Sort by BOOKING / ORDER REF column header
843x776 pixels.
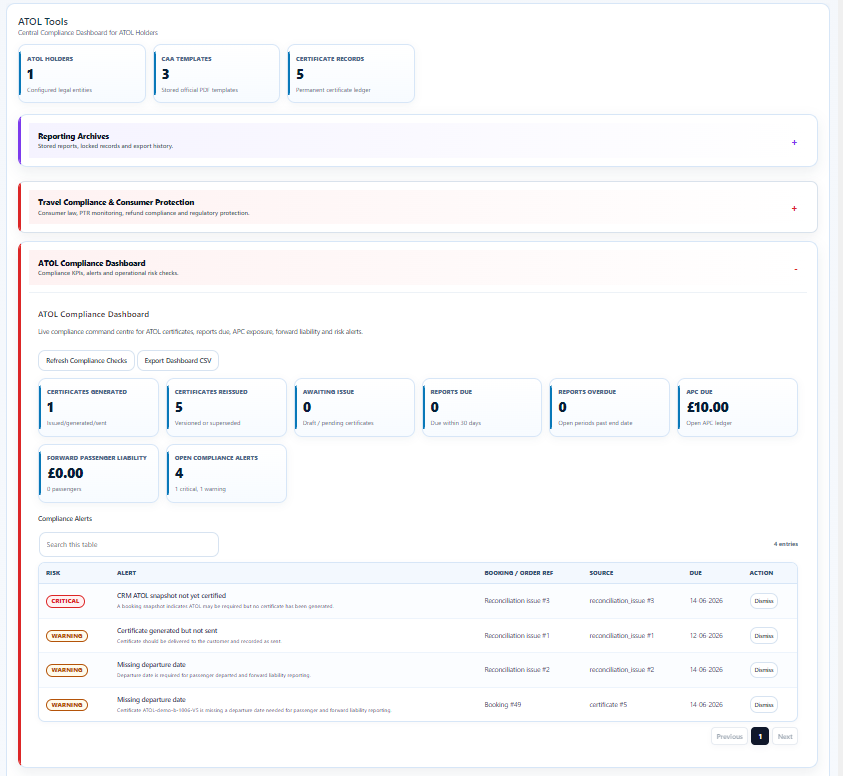click(518, 573)
